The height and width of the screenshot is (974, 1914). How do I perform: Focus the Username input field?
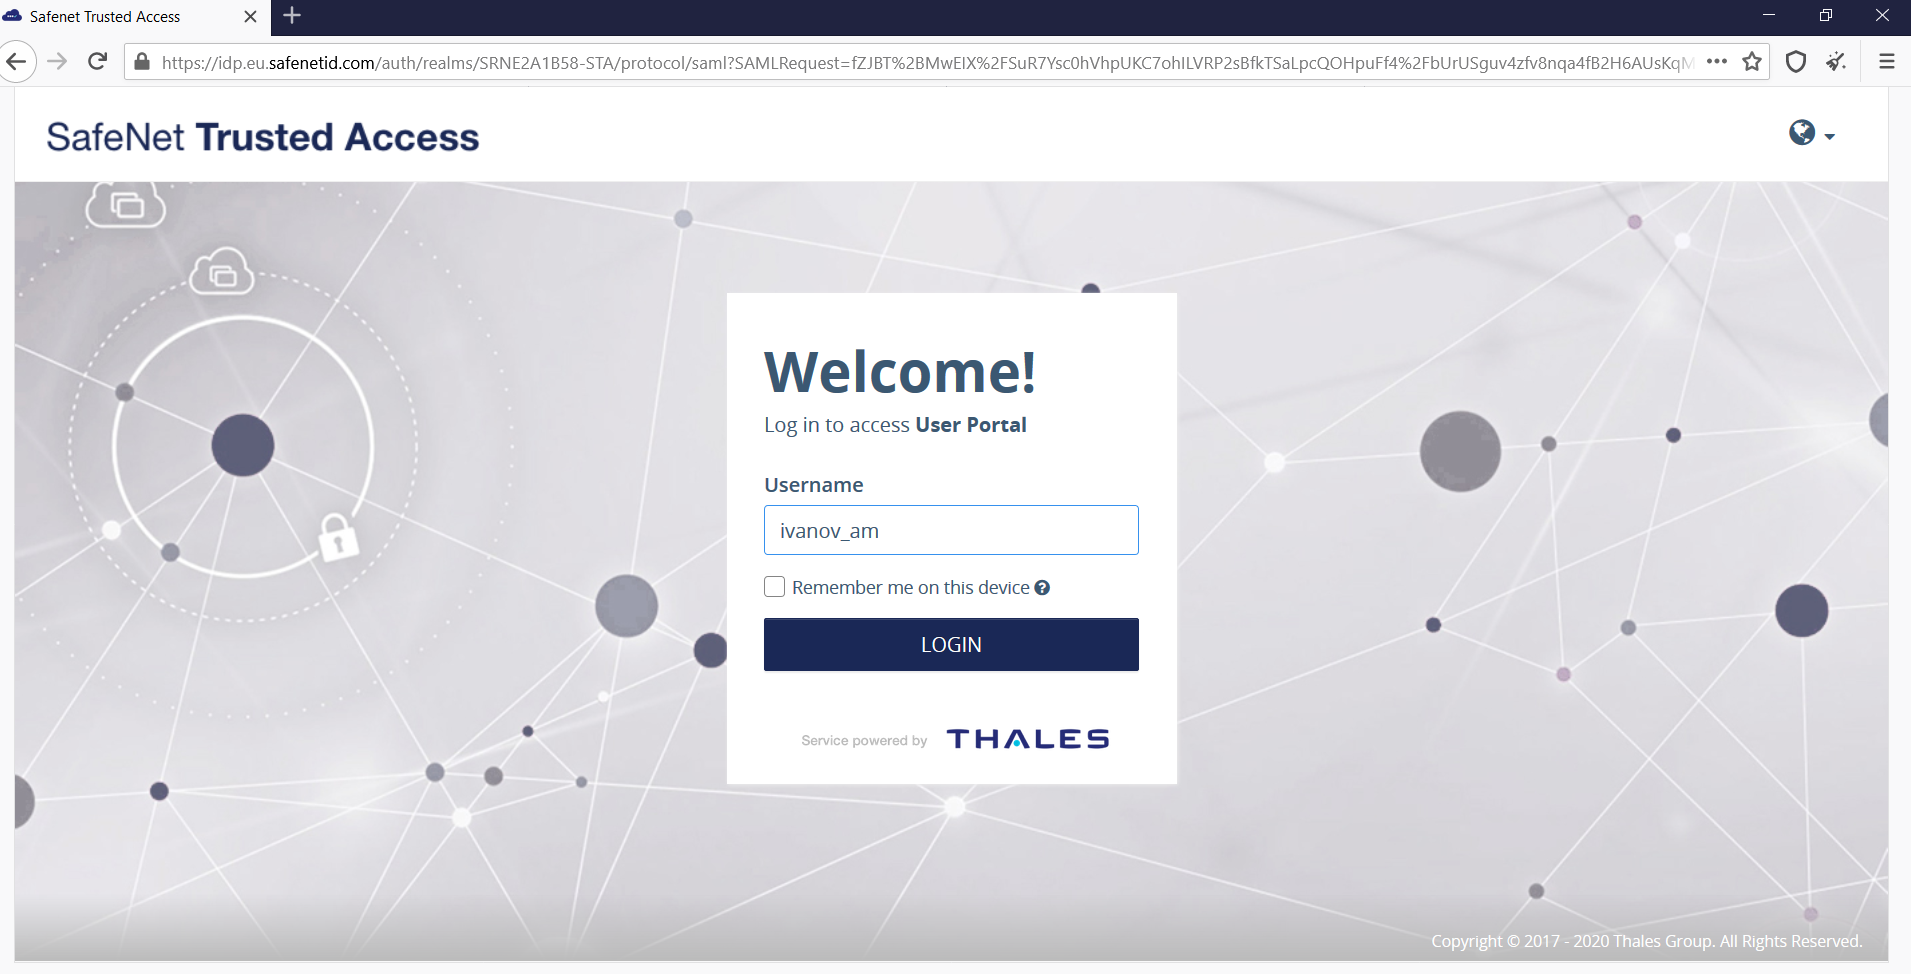pyautogui.click(x=951, y=530)
